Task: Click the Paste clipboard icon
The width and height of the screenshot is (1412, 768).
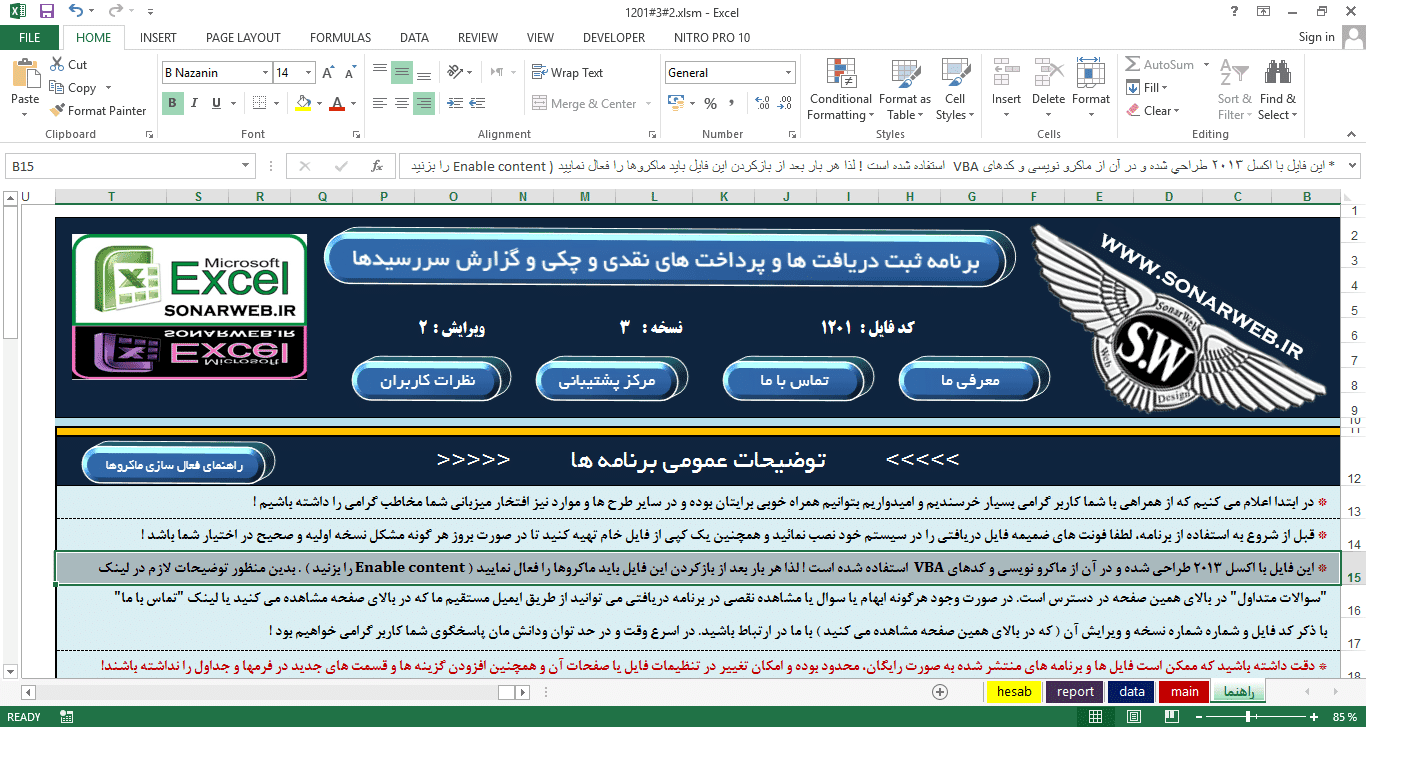Action: [25, 74]
